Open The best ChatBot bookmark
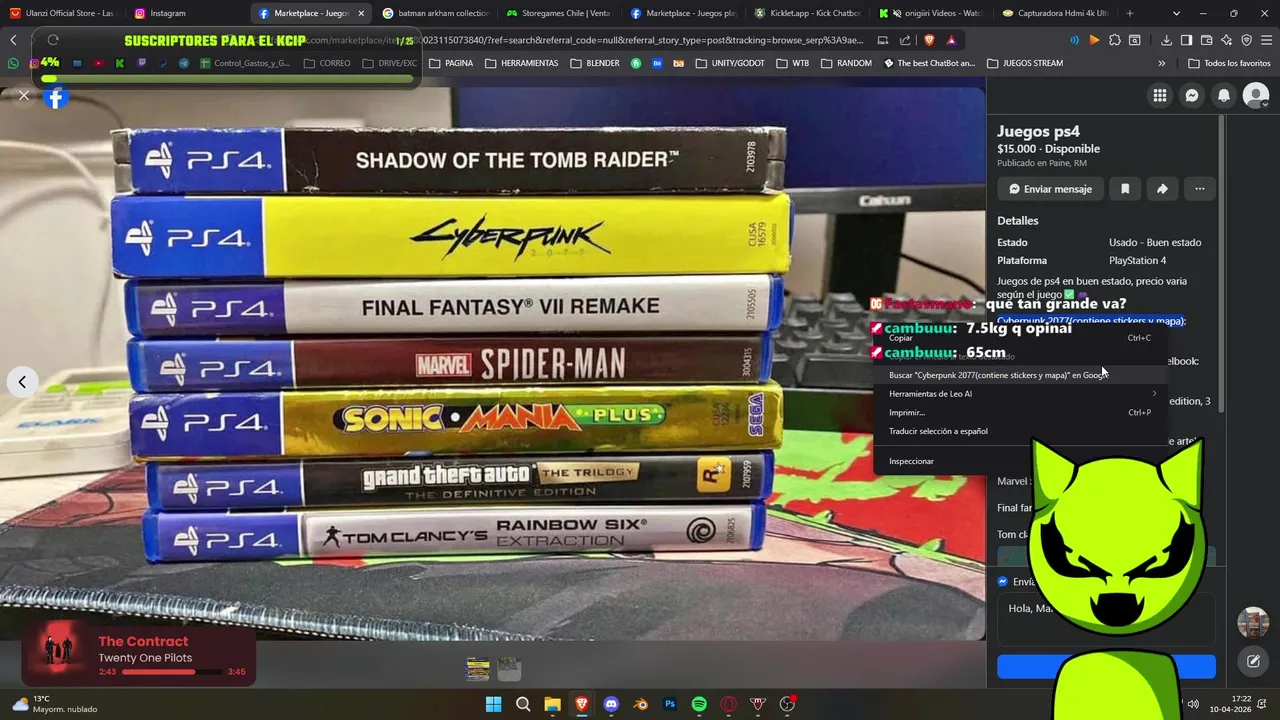The height and width of the screenshot is (720, 1280). [x=929, y=63]
